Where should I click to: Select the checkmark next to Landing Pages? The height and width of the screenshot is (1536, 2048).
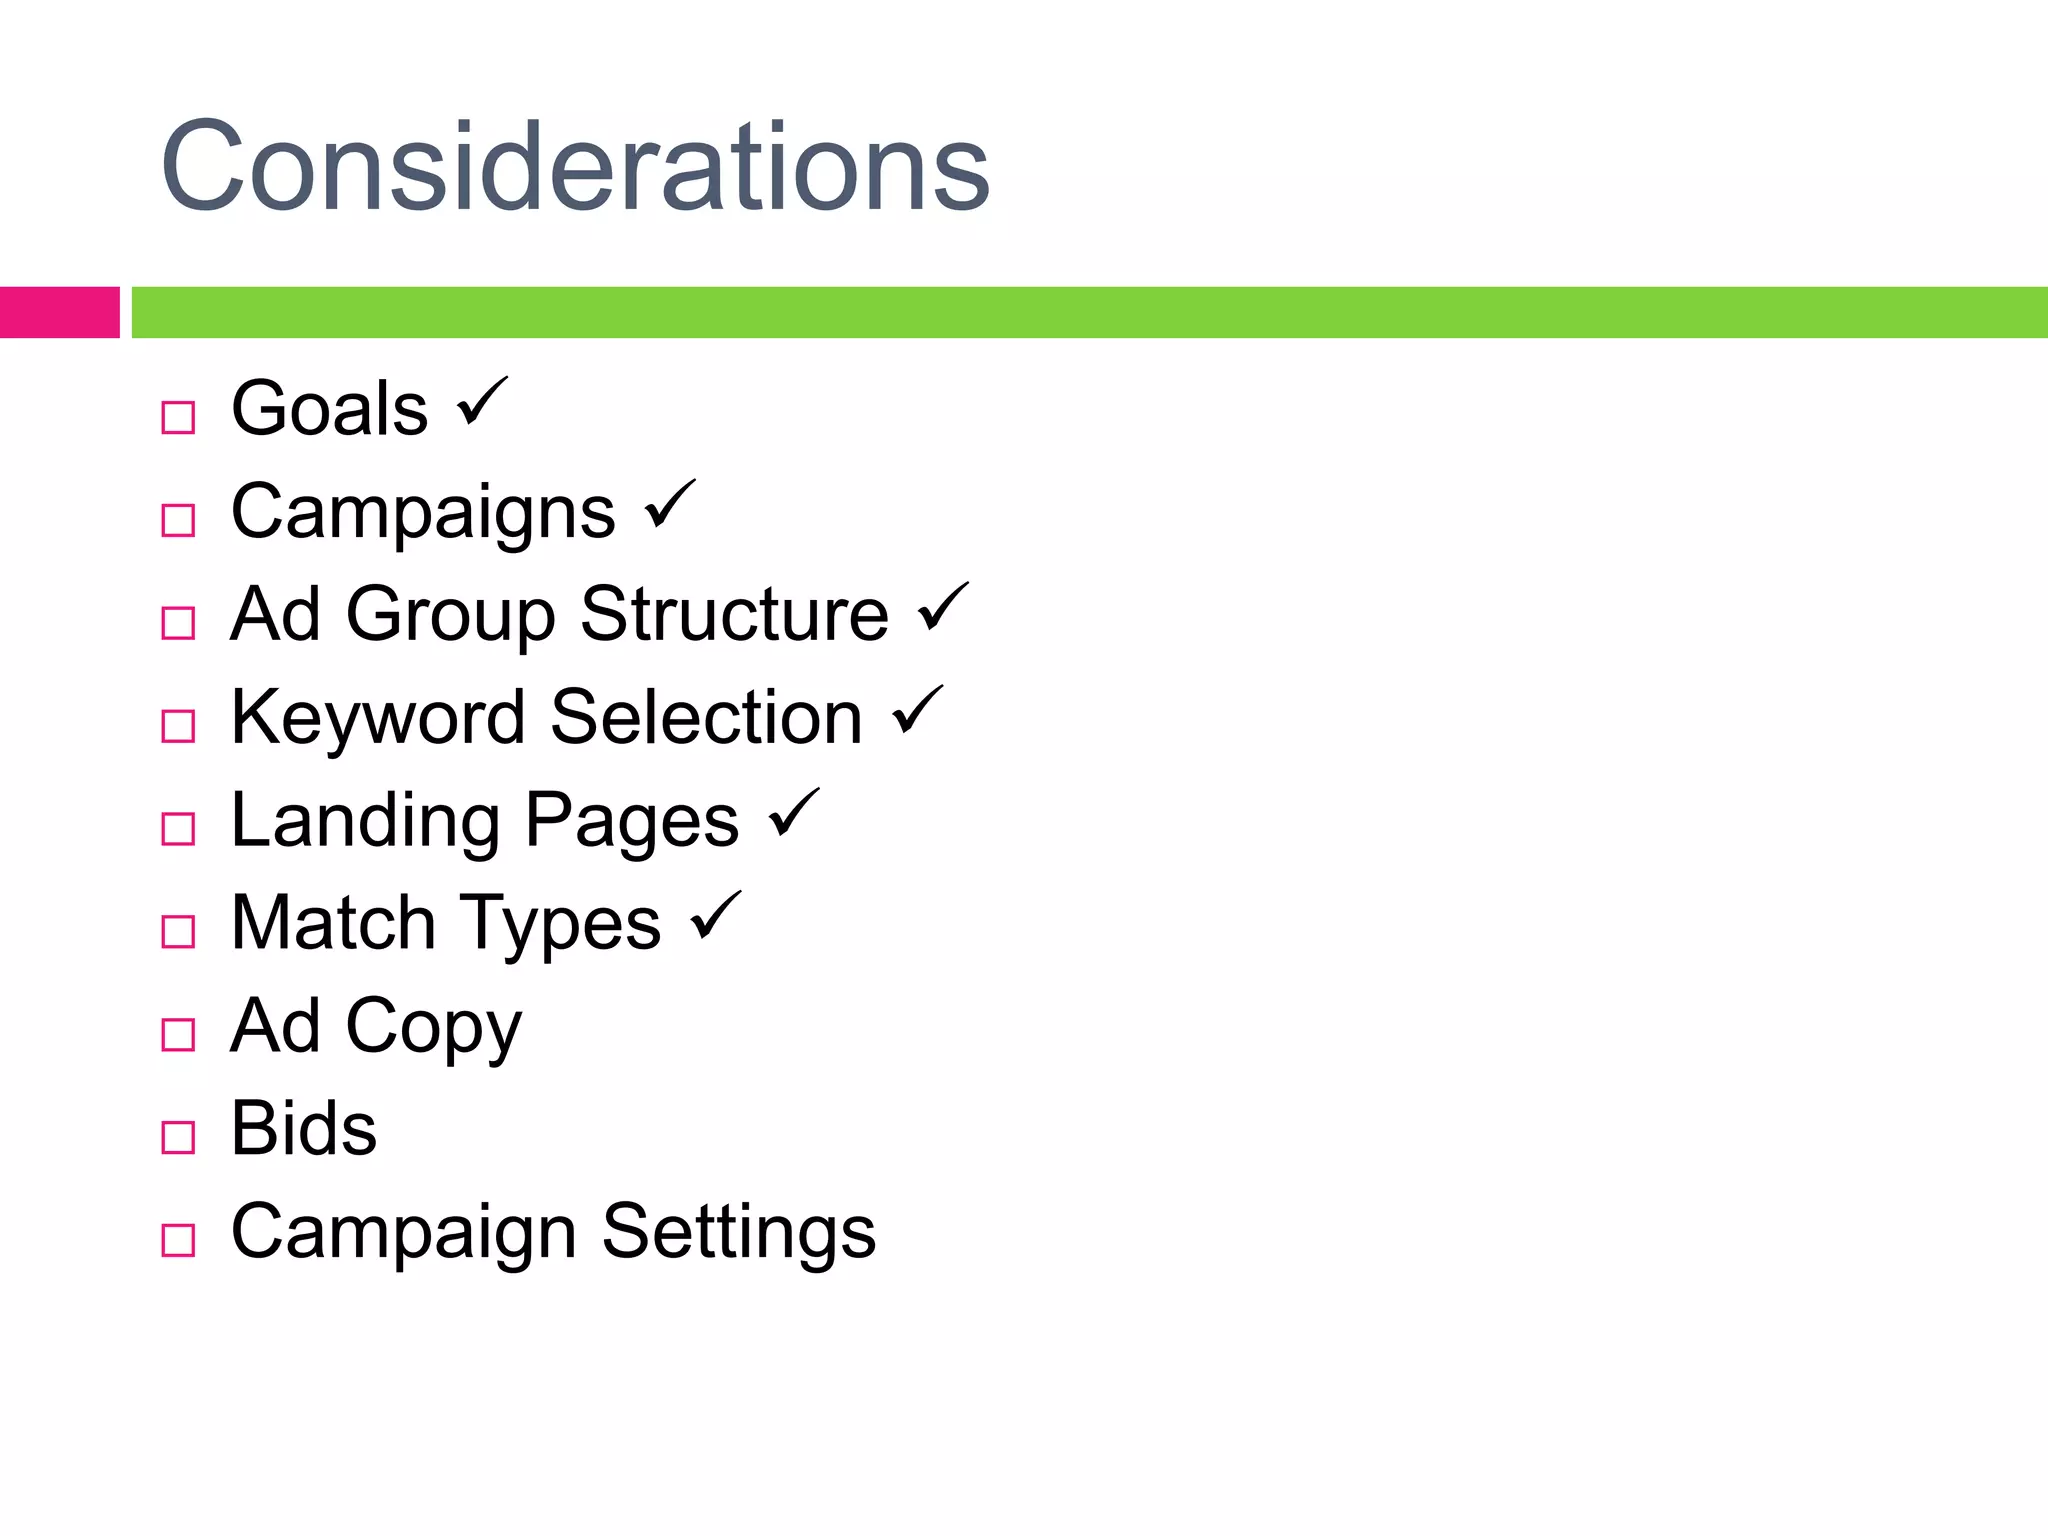click(x=793, y=814)
